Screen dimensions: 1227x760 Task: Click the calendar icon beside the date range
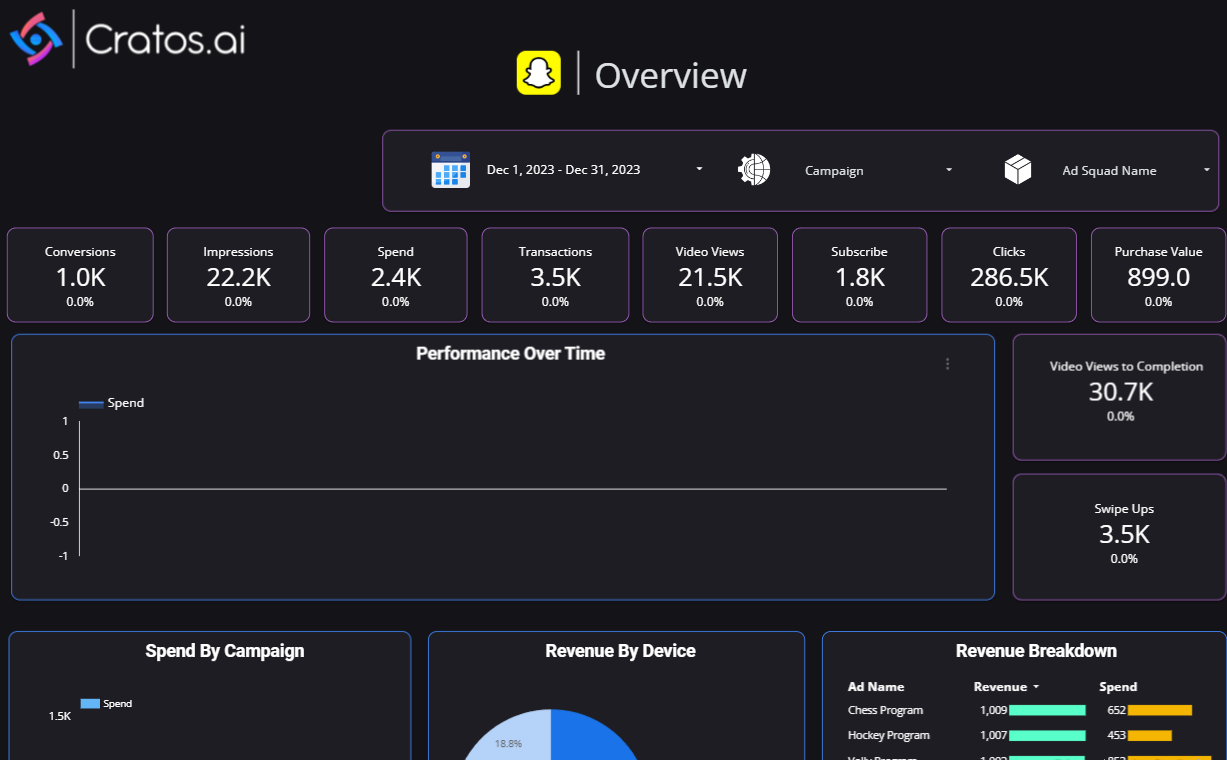tap(450, 170)
